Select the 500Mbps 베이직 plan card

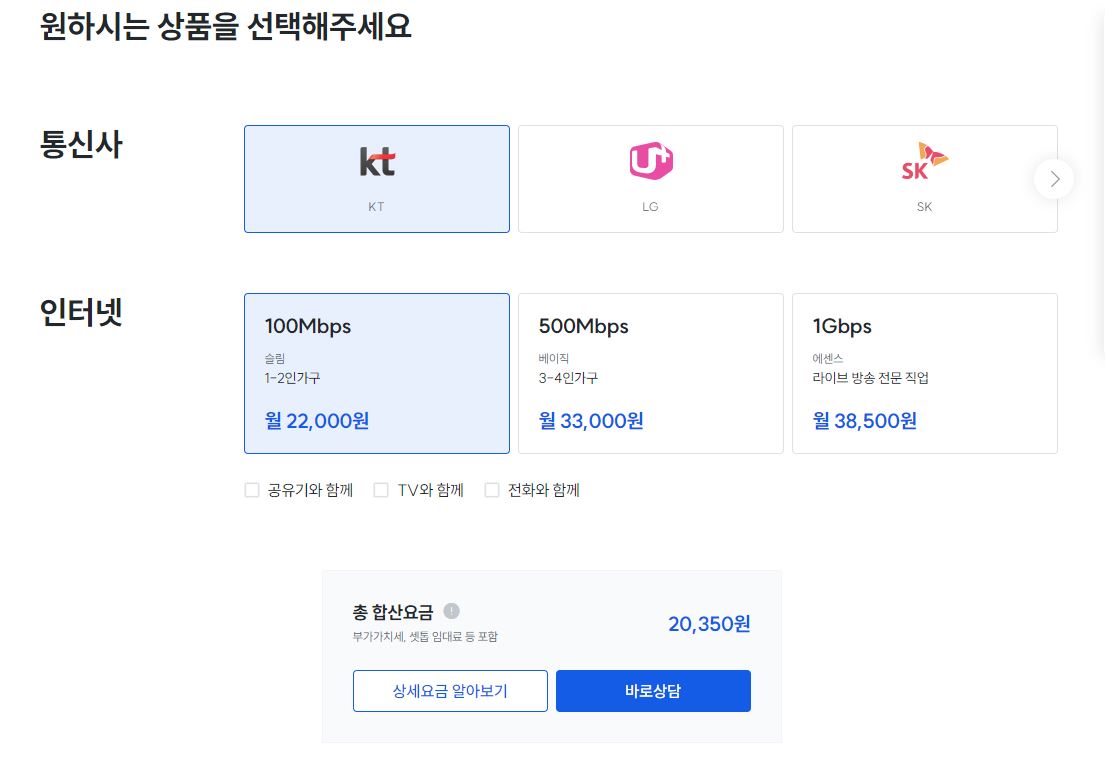(650, 372)
